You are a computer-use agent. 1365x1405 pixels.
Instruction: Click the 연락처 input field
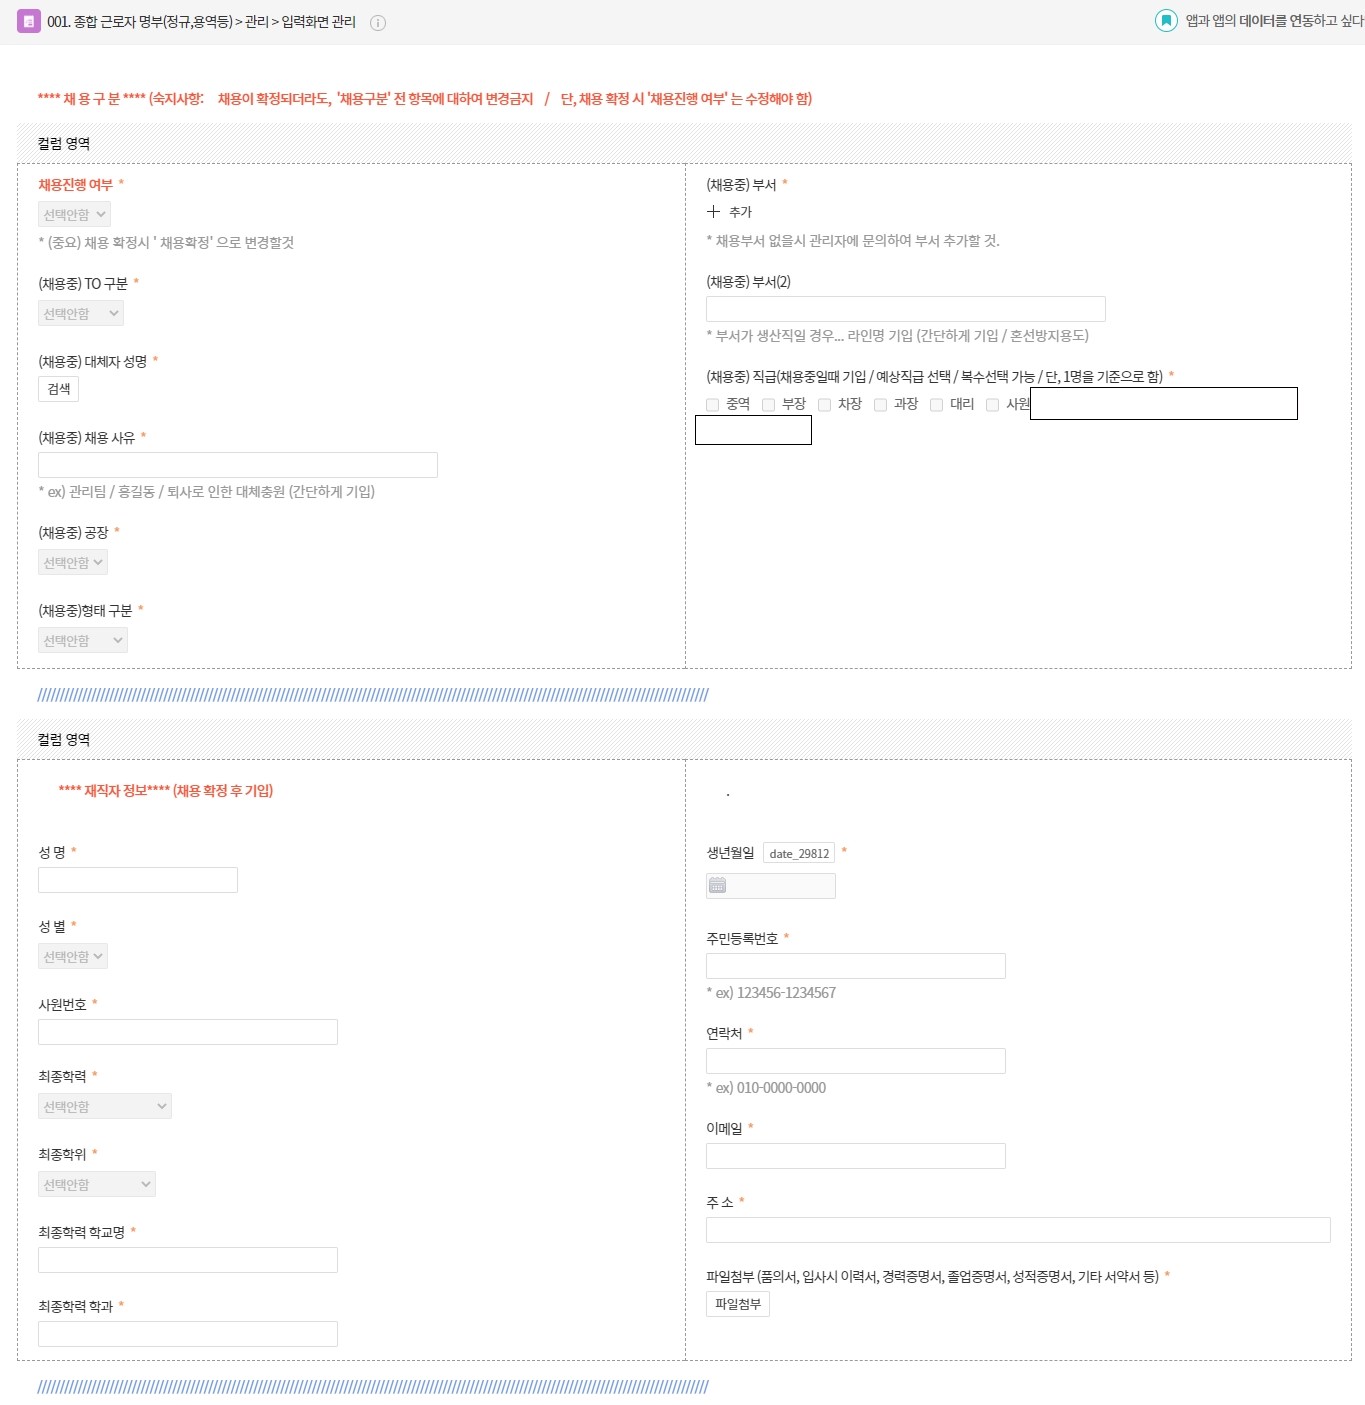click(856, 1061)
